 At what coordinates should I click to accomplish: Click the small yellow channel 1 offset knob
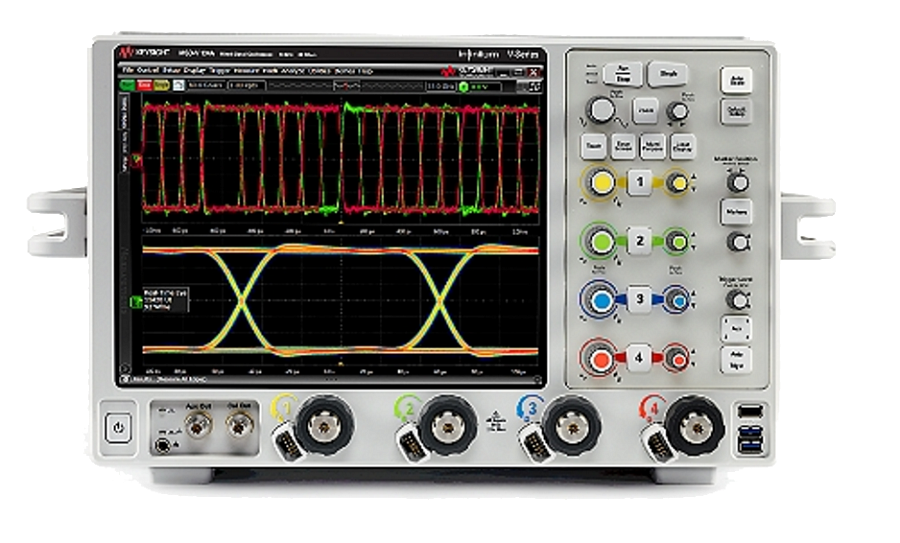pyautogui.click(x=678, y=184)
